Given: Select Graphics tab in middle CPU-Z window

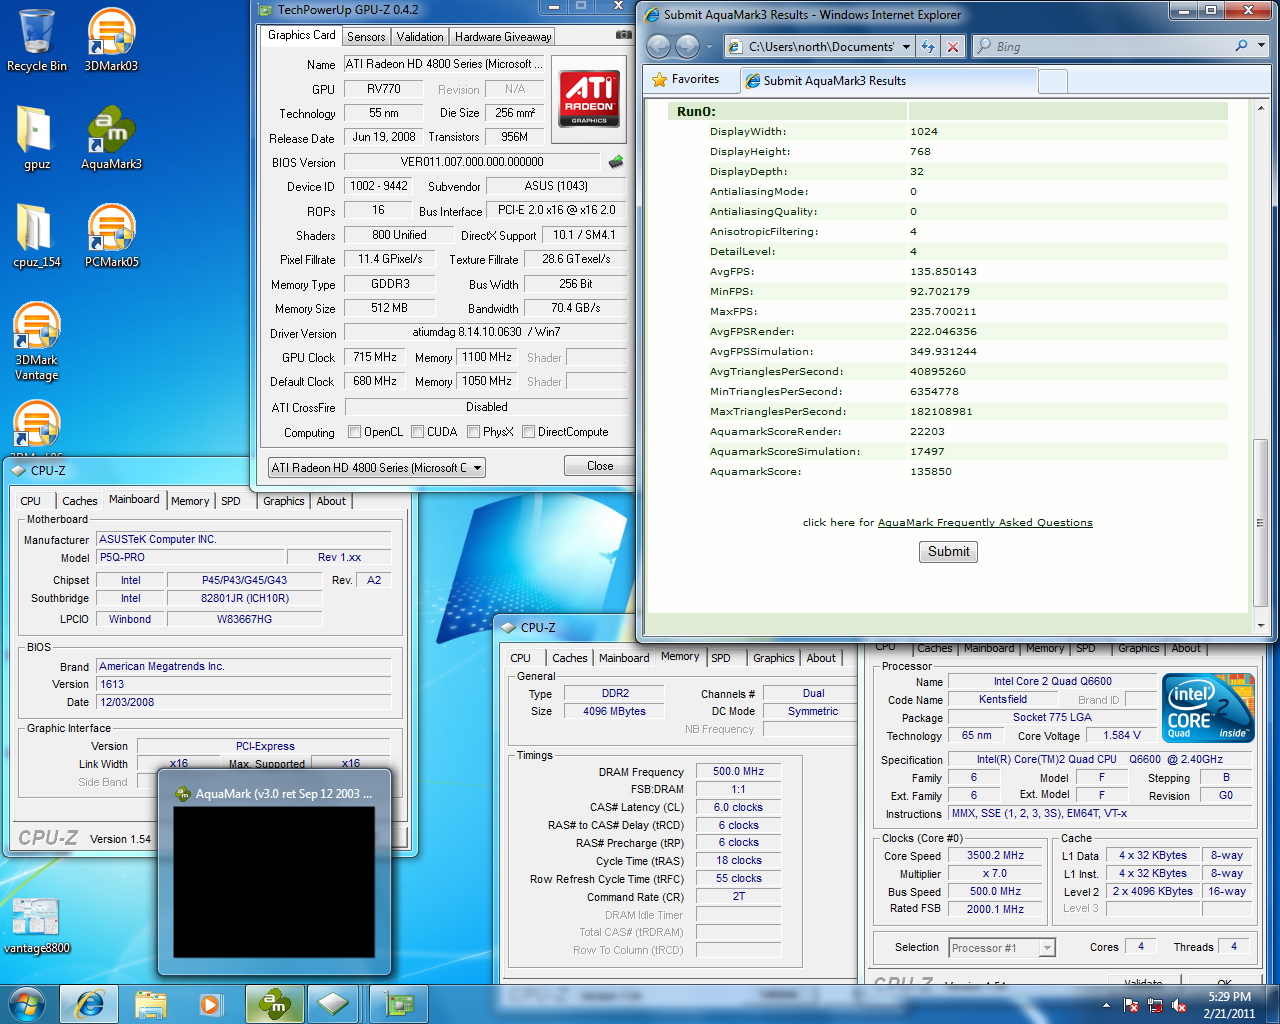Looking at the screenshot, I should point(774,658).
